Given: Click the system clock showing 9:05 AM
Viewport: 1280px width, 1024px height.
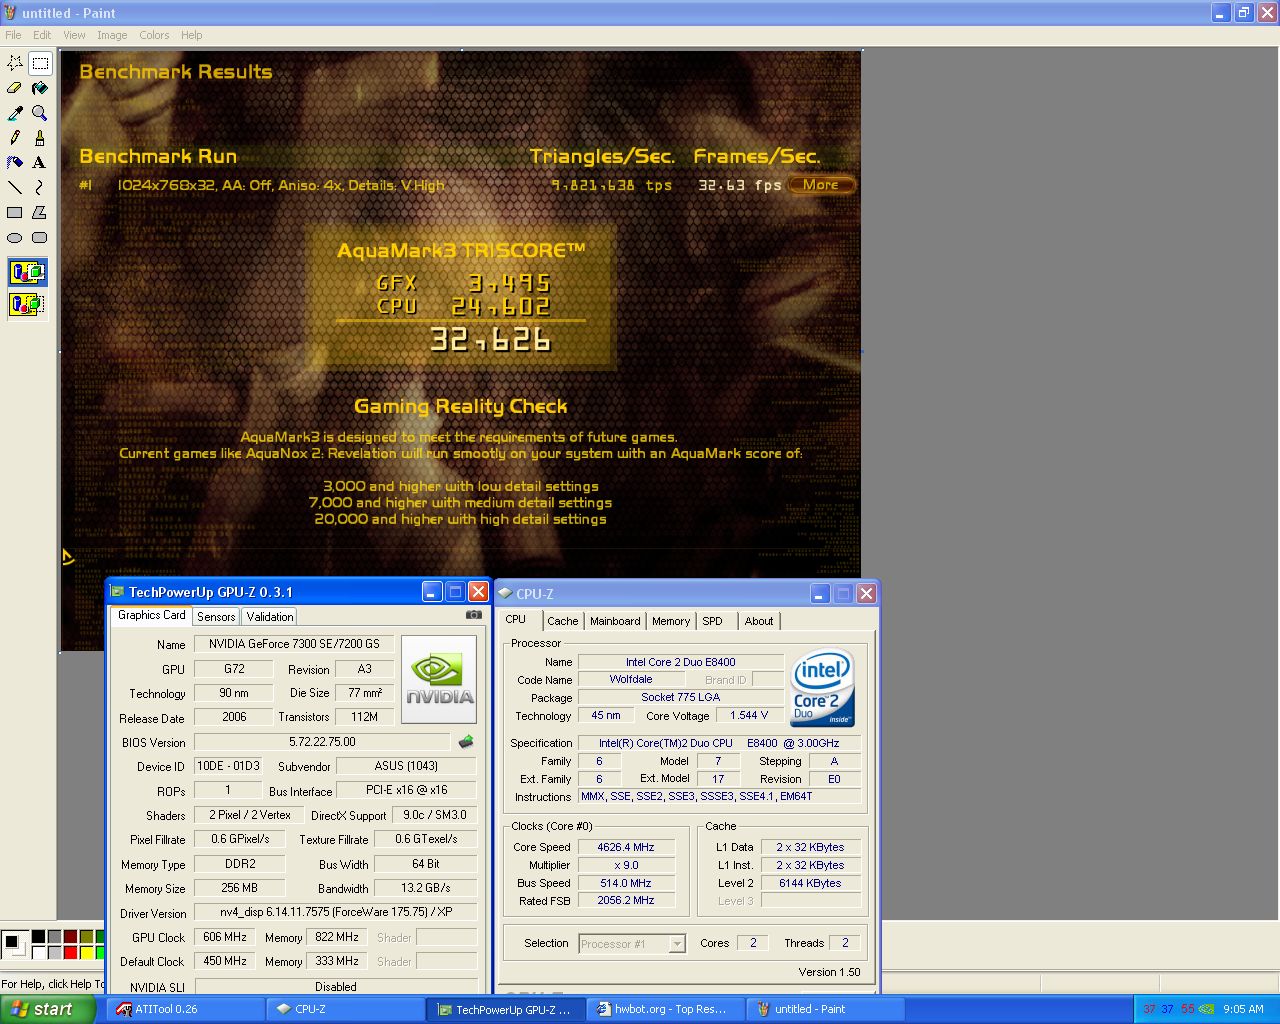Looking at the screenshot, I should pos(1243,1009).
